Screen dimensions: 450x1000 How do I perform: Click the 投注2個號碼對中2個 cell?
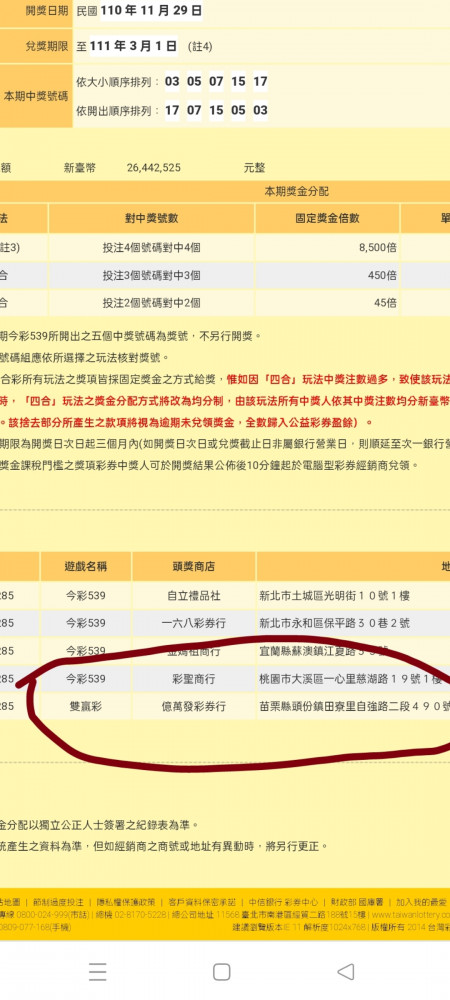151,302
